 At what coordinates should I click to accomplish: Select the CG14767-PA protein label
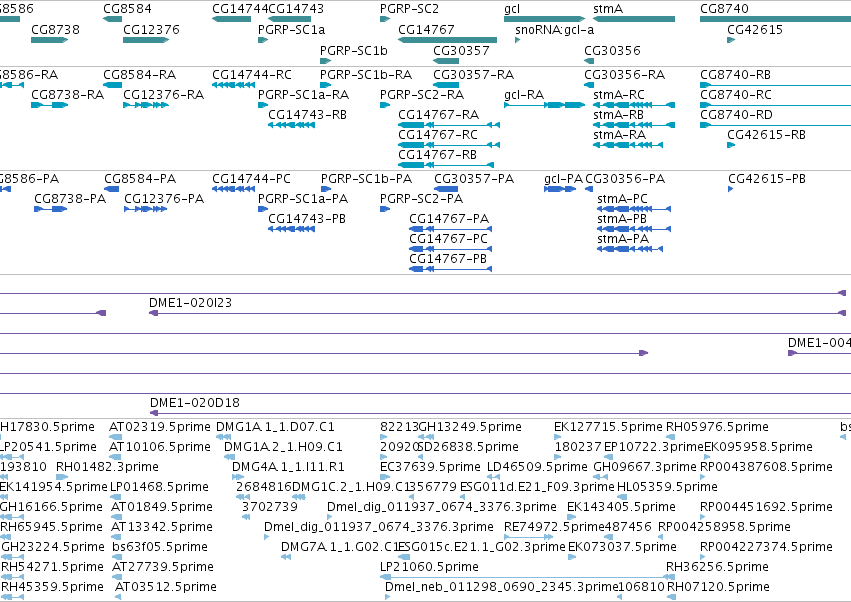click(449, 219)
